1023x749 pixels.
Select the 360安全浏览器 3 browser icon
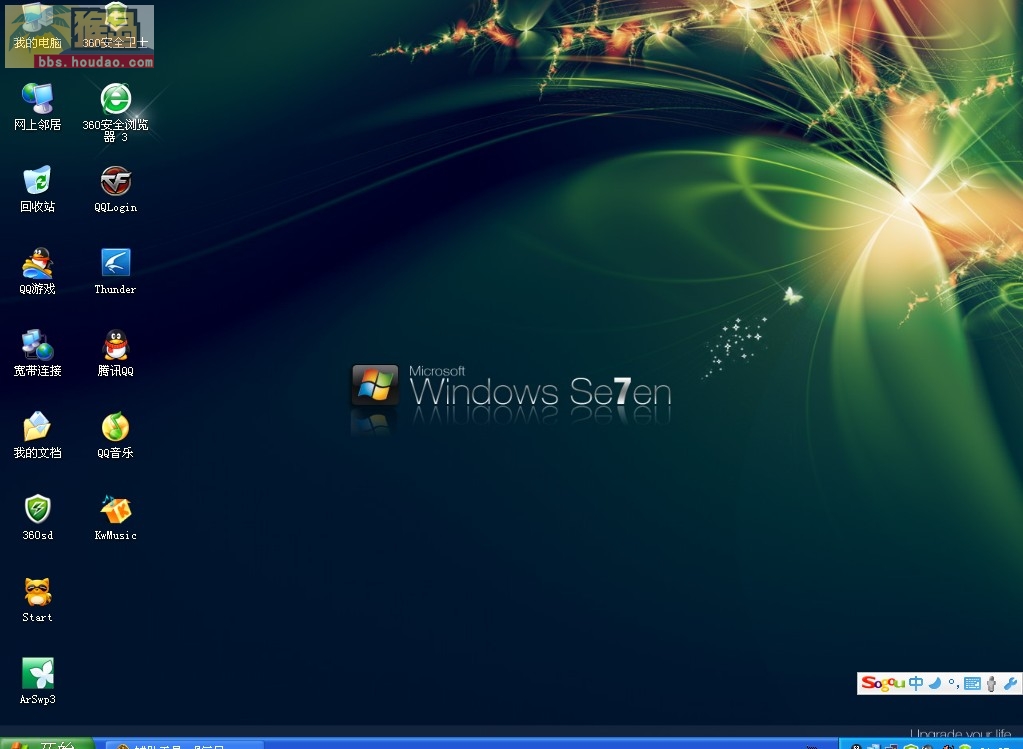click(x=115, y=112)
